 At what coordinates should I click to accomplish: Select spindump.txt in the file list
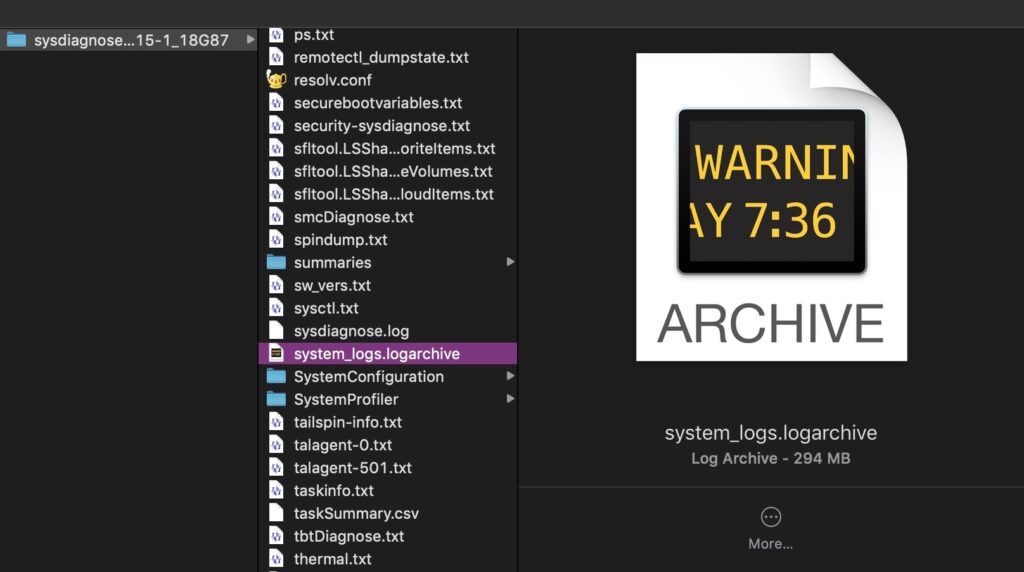[340, 240]
